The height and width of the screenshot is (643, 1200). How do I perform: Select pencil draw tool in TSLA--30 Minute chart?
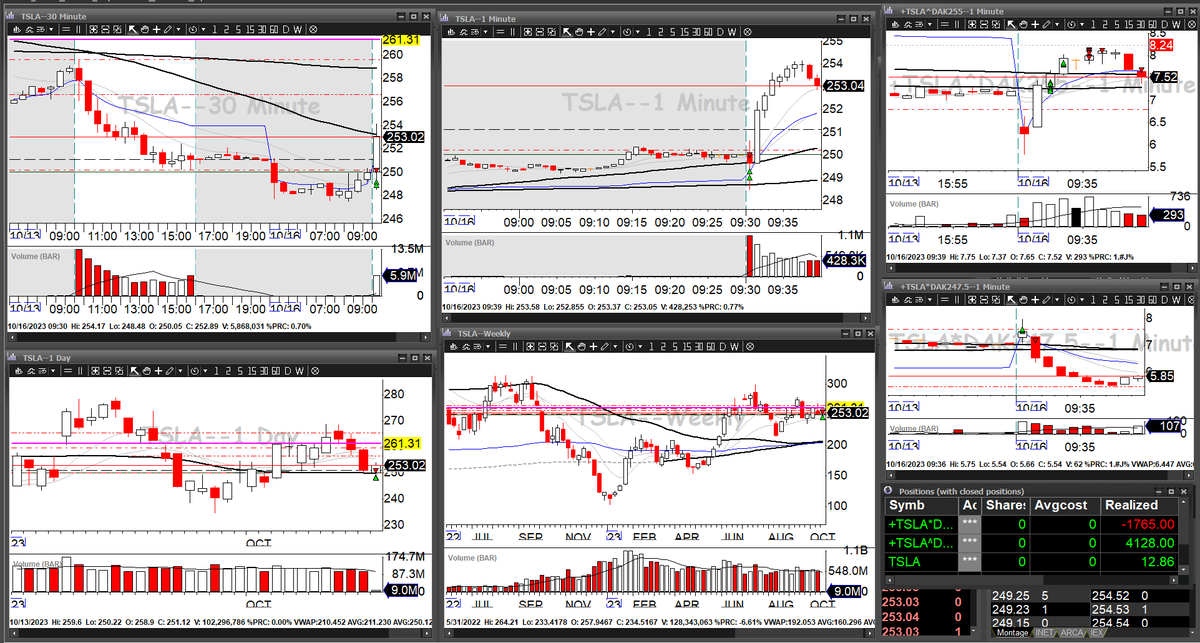click(168, 29)
